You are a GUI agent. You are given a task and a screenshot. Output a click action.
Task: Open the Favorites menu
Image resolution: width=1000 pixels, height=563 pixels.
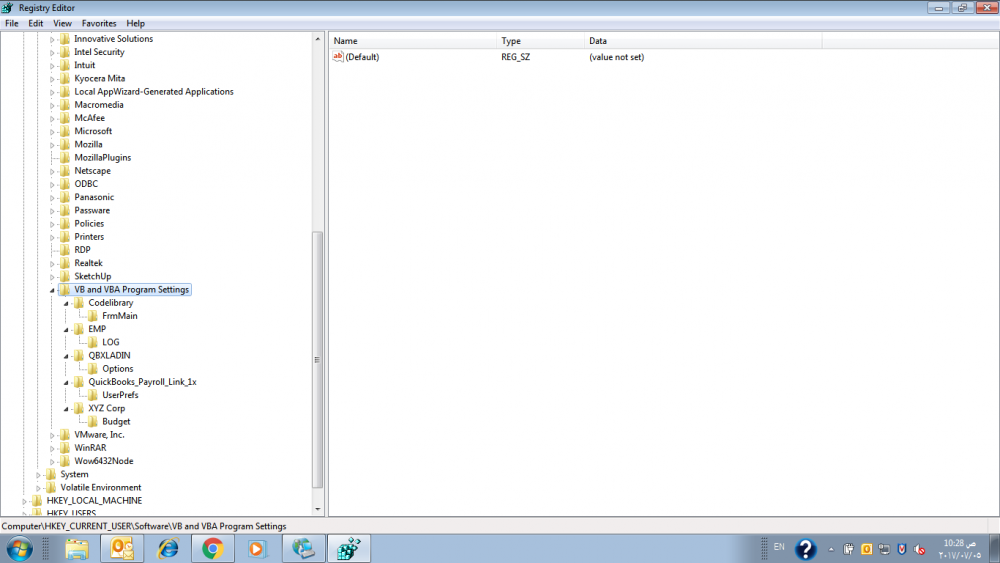click(x=99, y=24)
